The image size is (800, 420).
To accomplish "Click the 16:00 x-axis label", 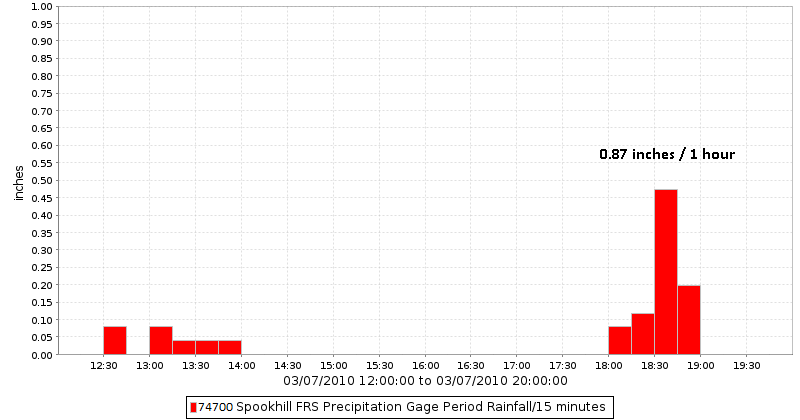I will (x=426, y=366).
